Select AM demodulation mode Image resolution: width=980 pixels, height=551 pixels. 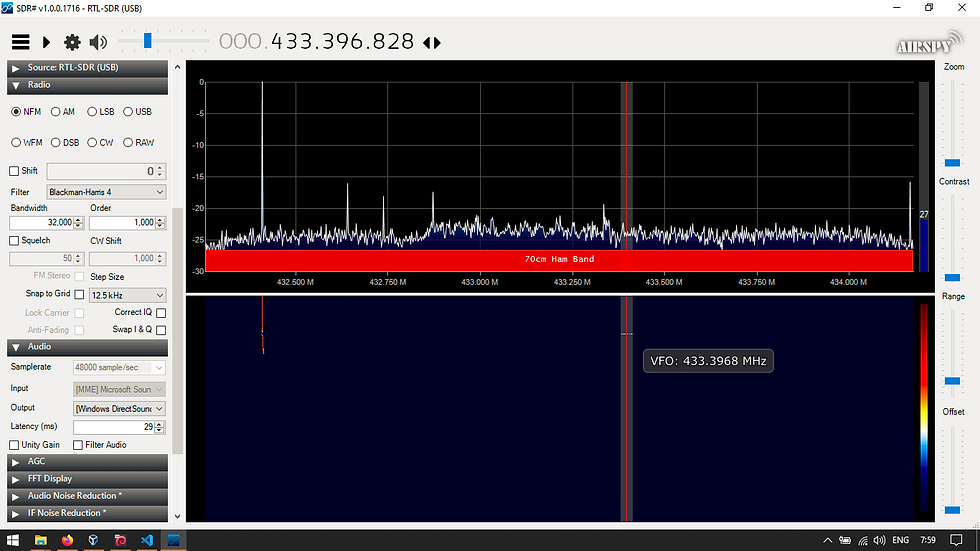[62, 112]
